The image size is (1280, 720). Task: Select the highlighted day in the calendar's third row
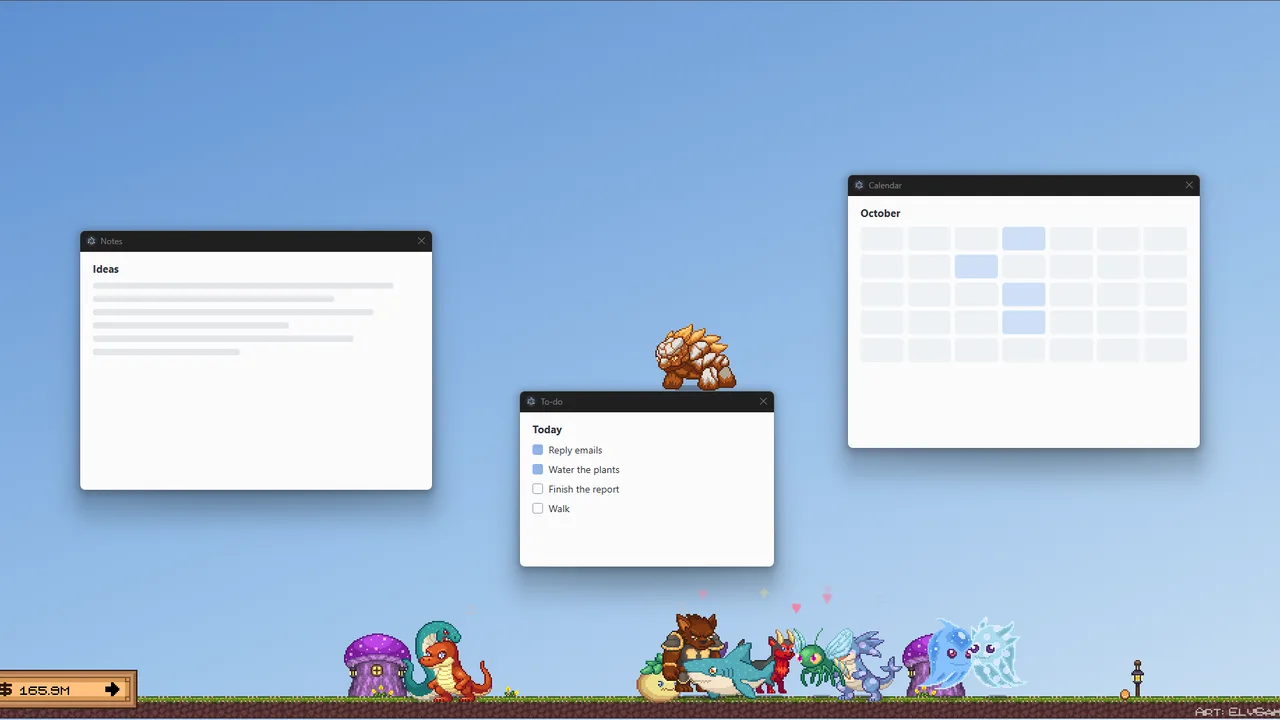1024,294
